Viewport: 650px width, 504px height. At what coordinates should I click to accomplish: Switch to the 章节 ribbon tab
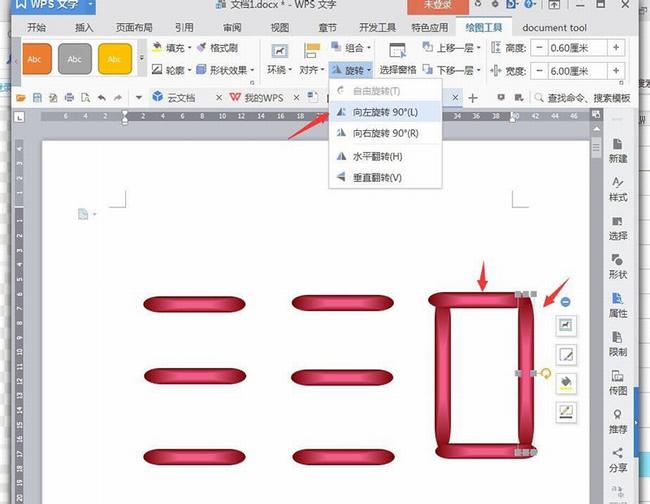[x=327, y=27]
